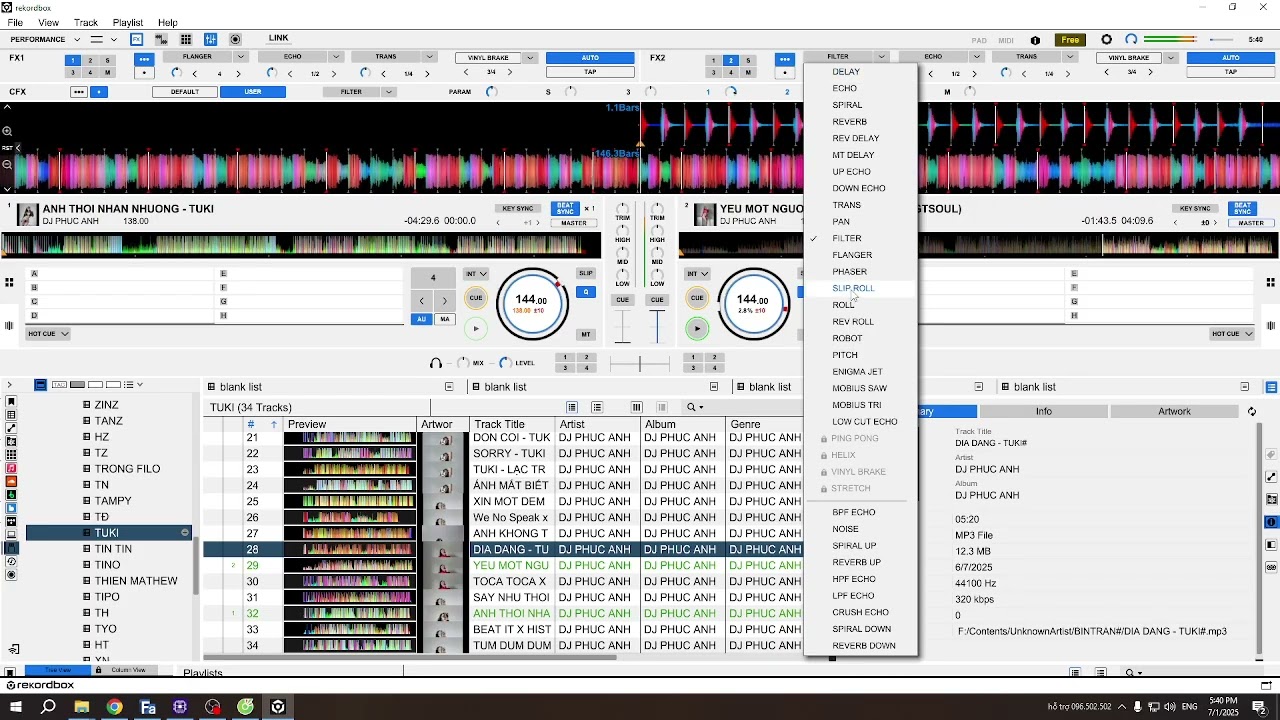The height and width of the screenshot is (720, 1280).
Task: Open the settings gear in top bar
Action: tap(1106, 40)
